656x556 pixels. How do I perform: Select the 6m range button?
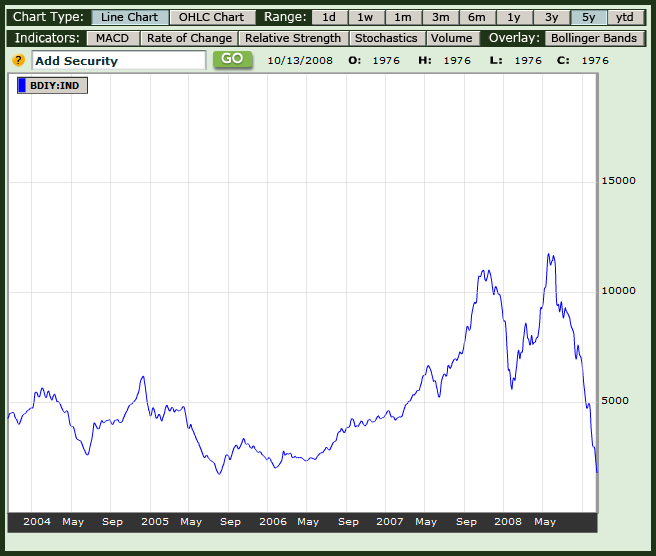[x=477, y=17]
